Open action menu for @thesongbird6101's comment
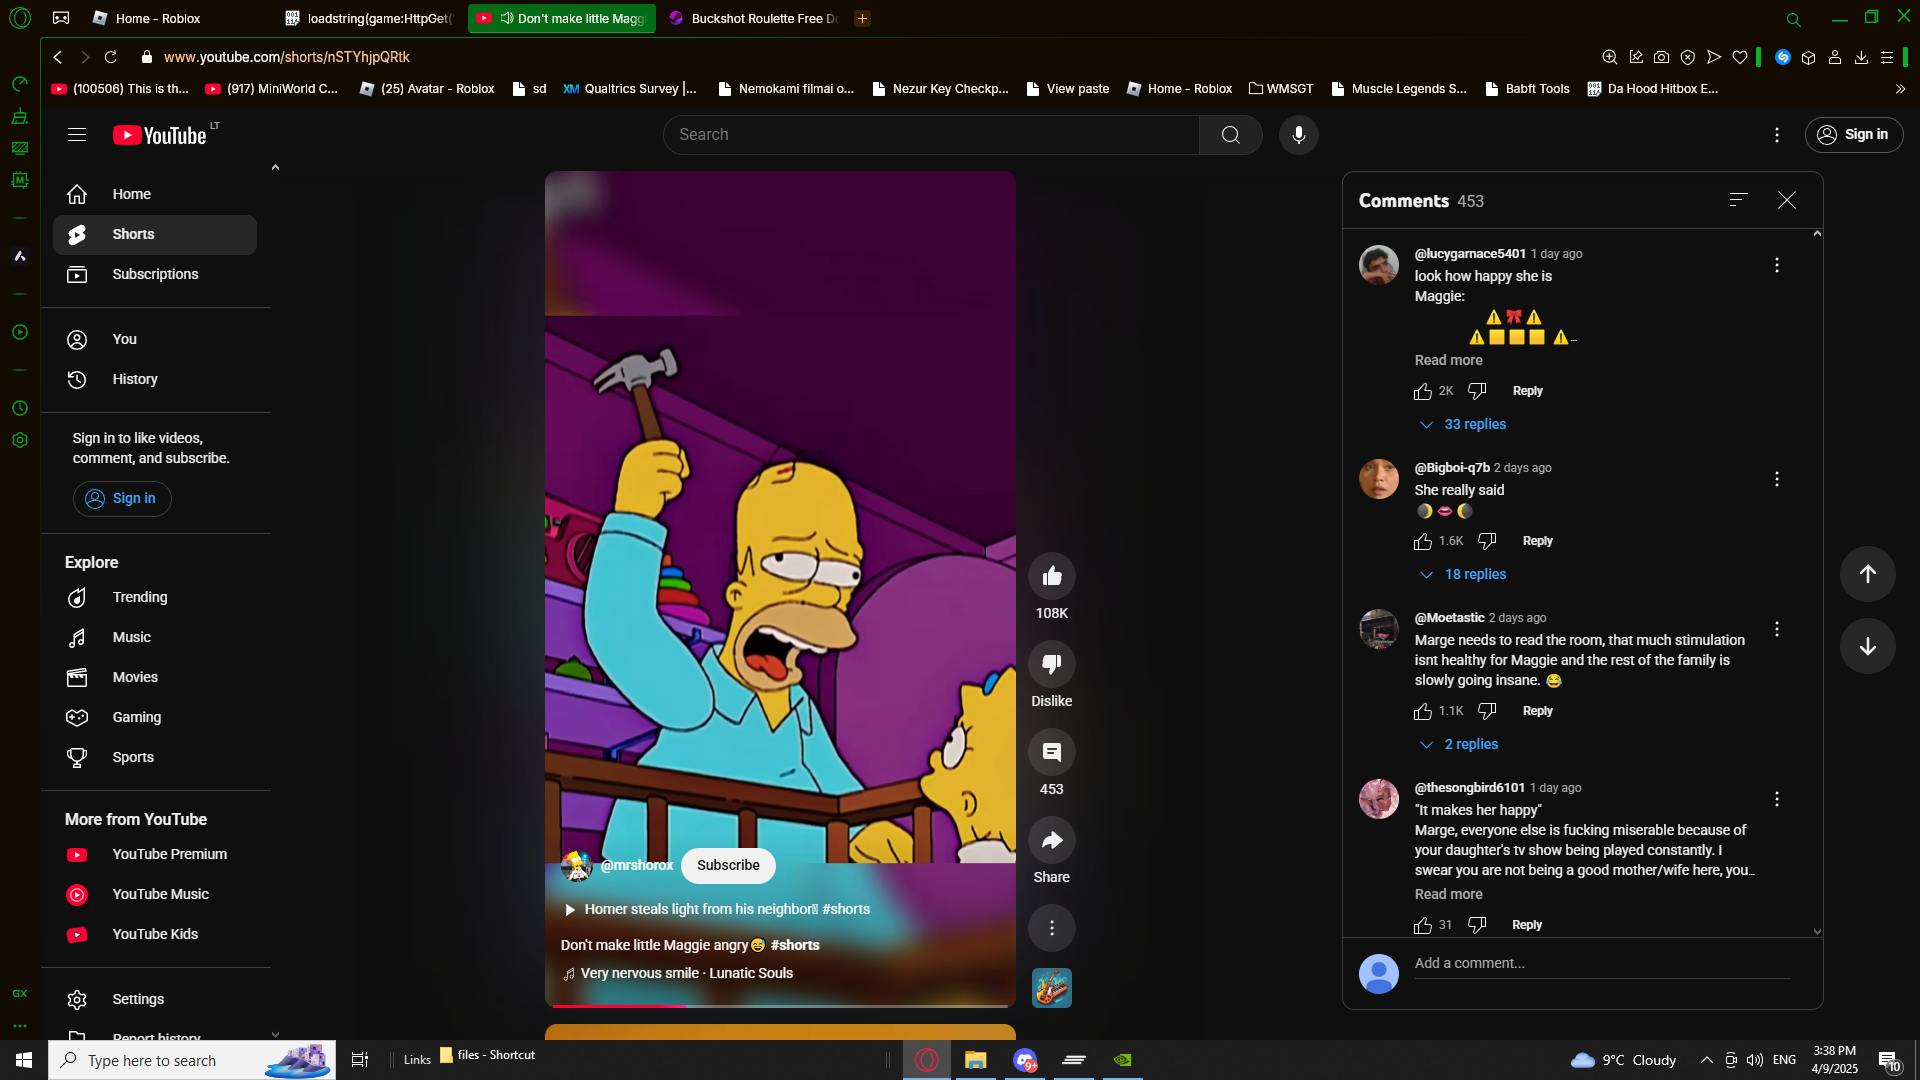The width and height of the screenshot is (1920, 1080). click(1777, 799)
